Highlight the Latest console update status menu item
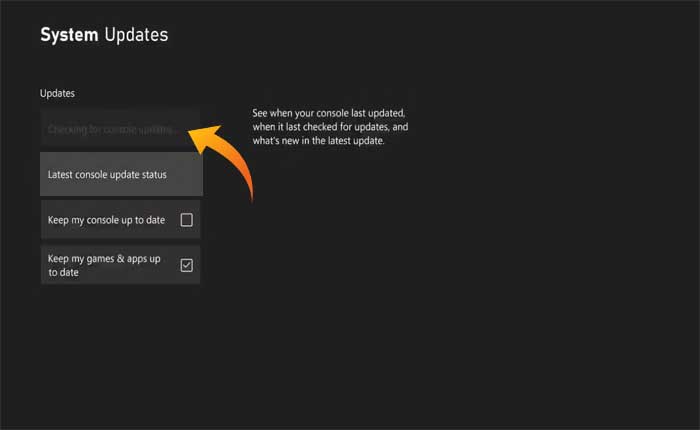 107,174
